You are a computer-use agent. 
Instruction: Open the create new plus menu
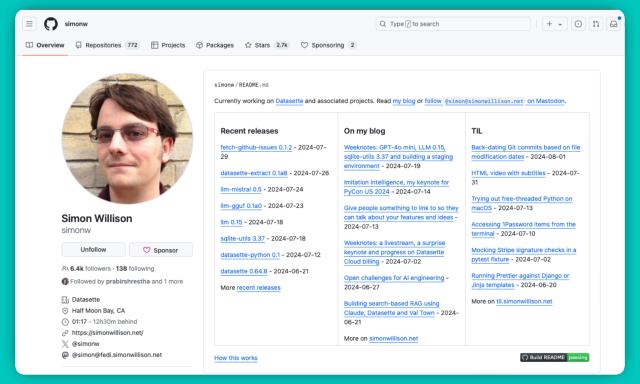pyautogui.click(x=554, y=24)
